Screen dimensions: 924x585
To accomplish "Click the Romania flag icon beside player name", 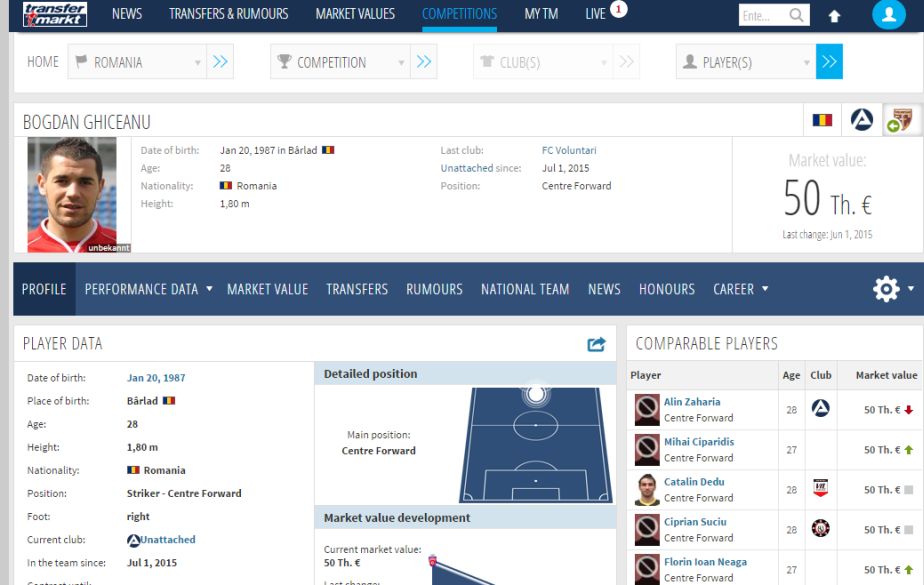I will tap(822, 120).
